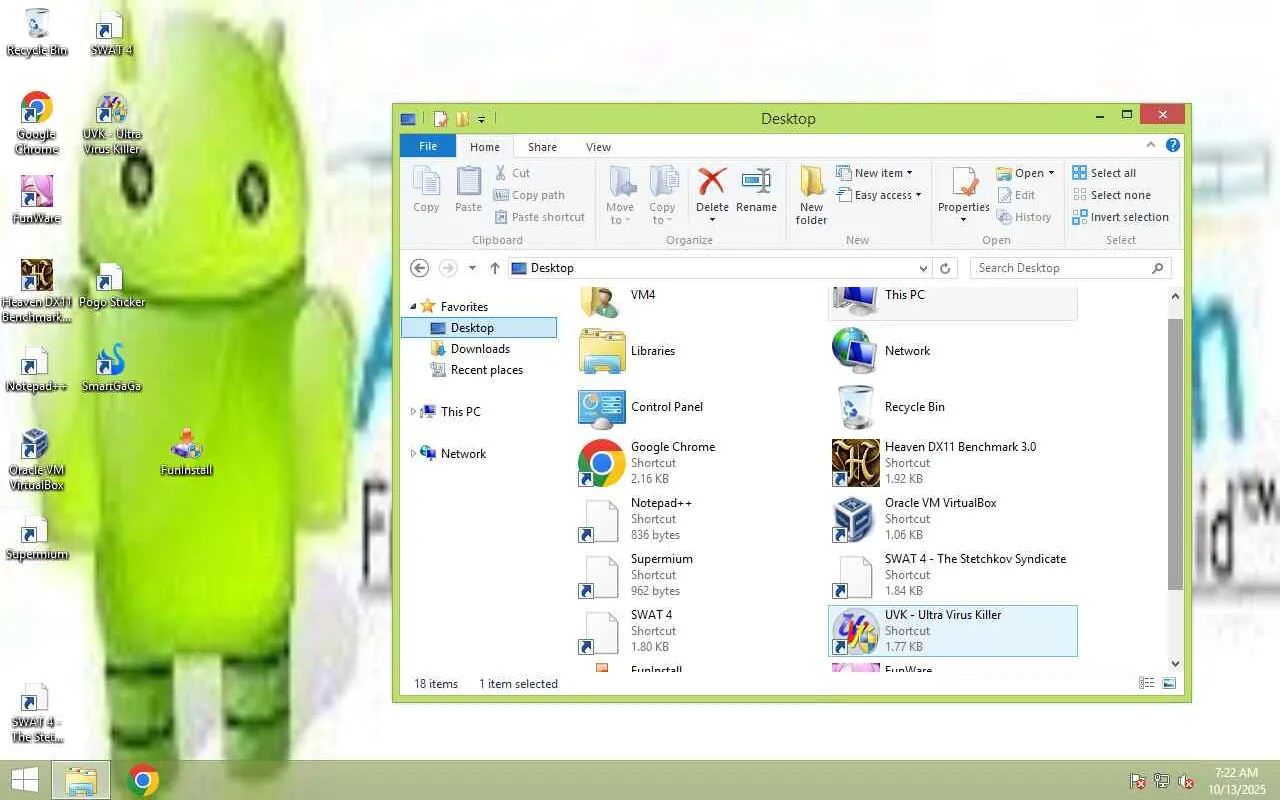Switch to large icons view in the status bar
This screenshot has width=1280, height=800.
tap(1169, 684)
